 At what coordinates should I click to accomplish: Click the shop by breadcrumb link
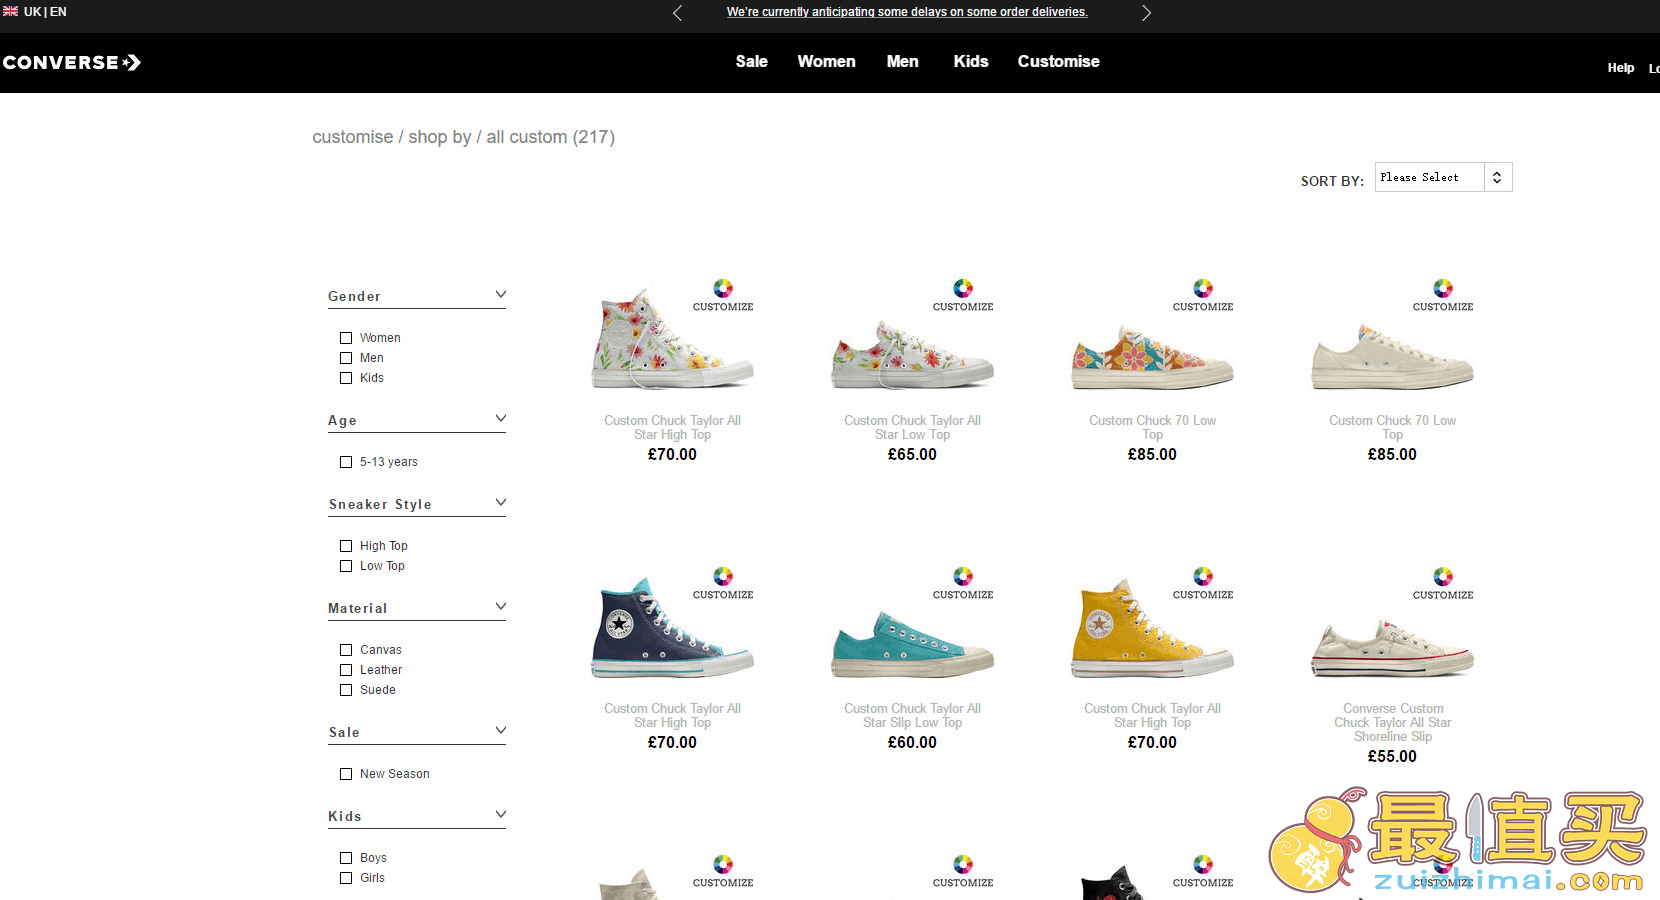tap(439, 137)
